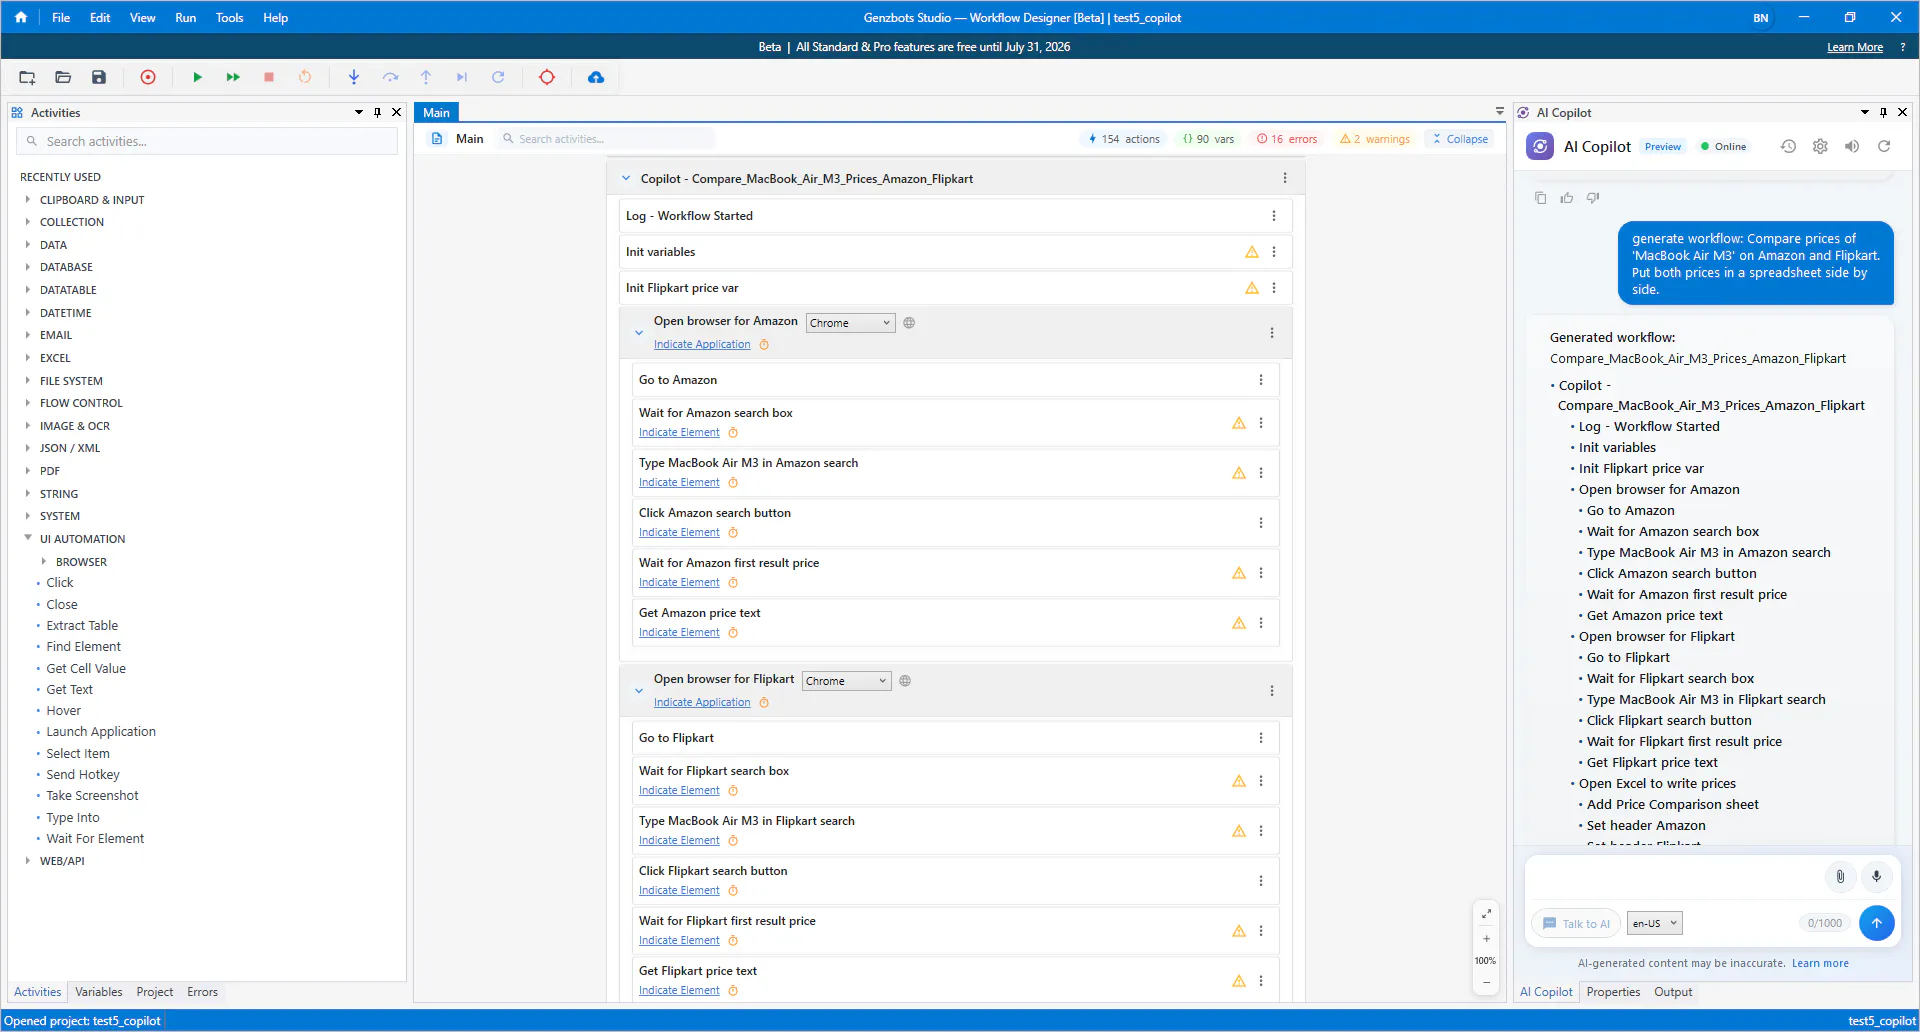This screenshot has width=1920, height=1032.
Task: Open AI Copilot settings gear
Action: click(1820, 146)
